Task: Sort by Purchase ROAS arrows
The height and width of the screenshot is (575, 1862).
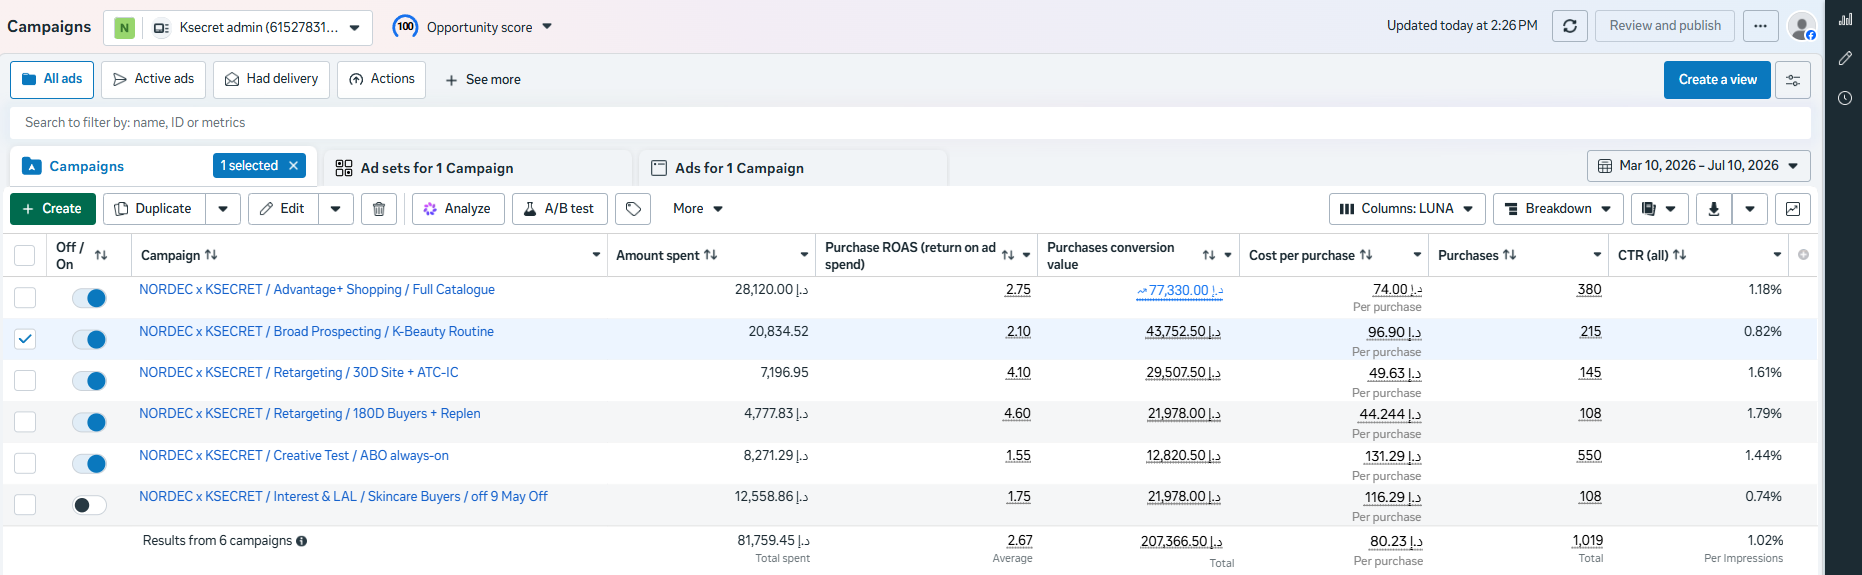Action: tap(1008, 256)
